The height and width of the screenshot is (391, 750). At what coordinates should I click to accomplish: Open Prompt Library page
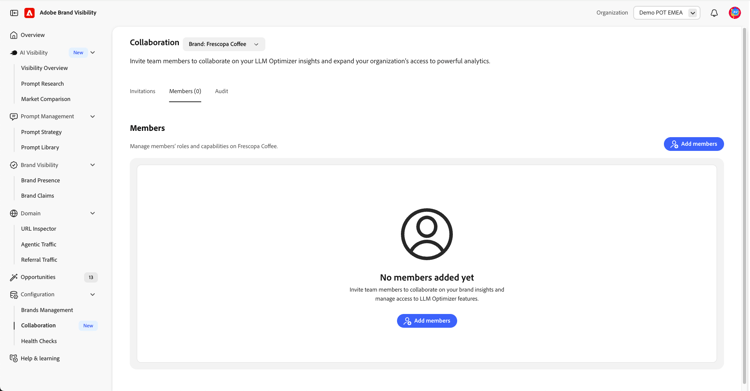pos(40,147)
